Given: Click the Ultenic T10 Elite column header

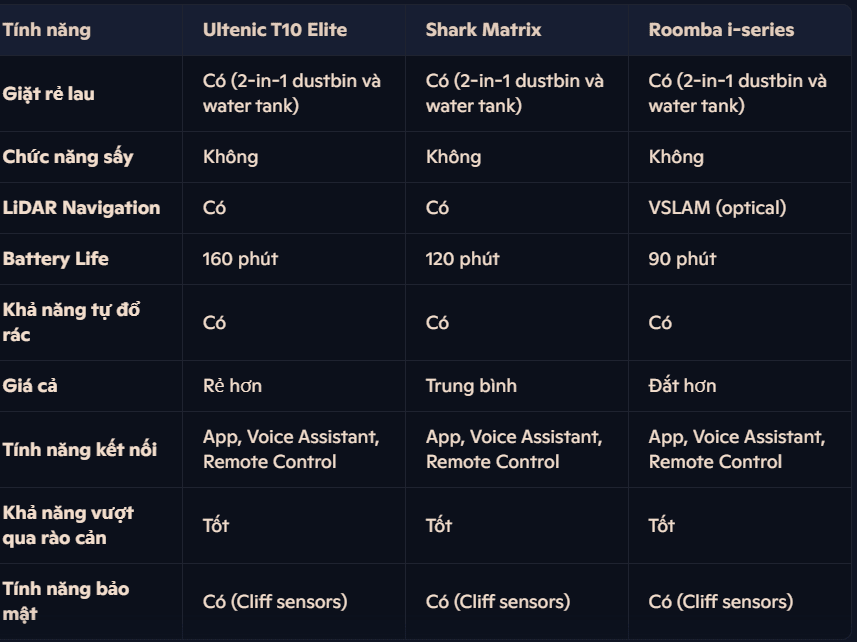Looking at the screenshot, I should (274, 30).
